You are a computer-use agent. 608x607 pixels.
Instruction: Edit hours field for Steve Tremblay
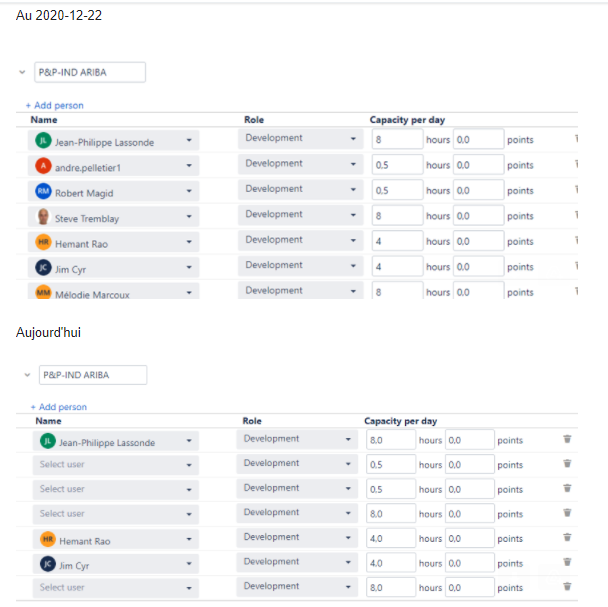[397, 216]
